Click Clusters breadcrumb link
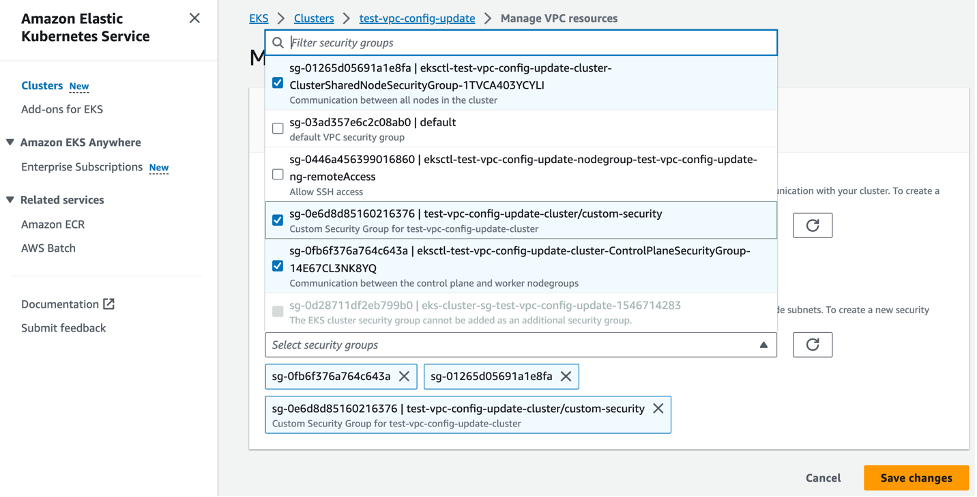Viewport: 977px width, 497px height. tap(314, 18)
